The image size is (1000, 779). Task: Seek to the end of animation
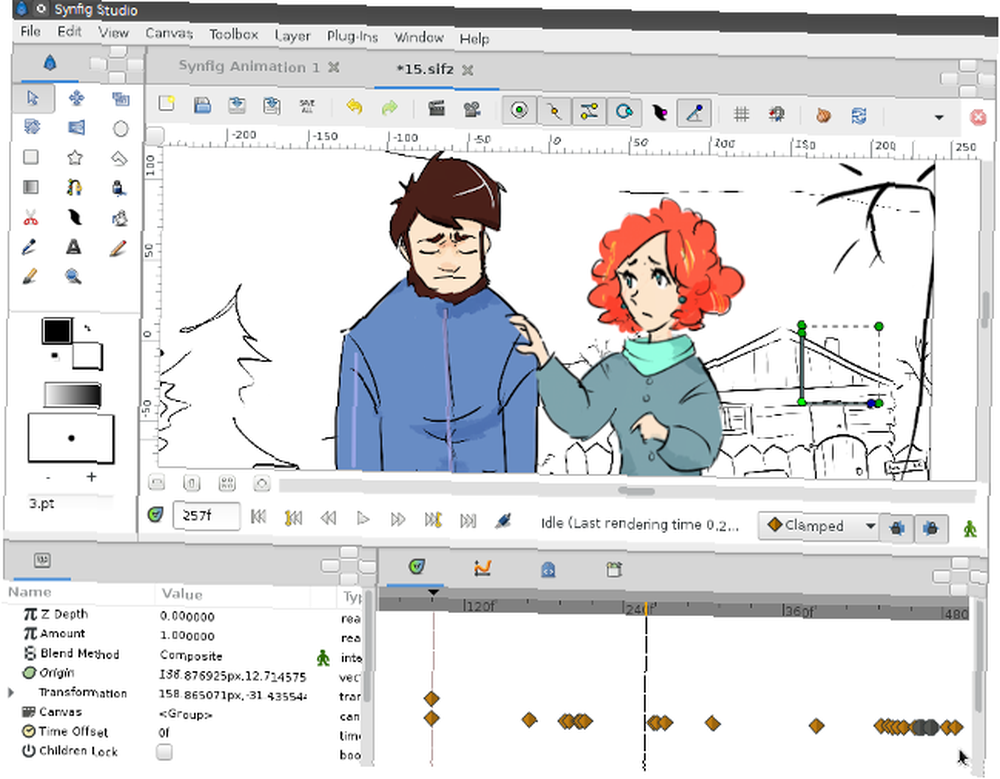468,521
